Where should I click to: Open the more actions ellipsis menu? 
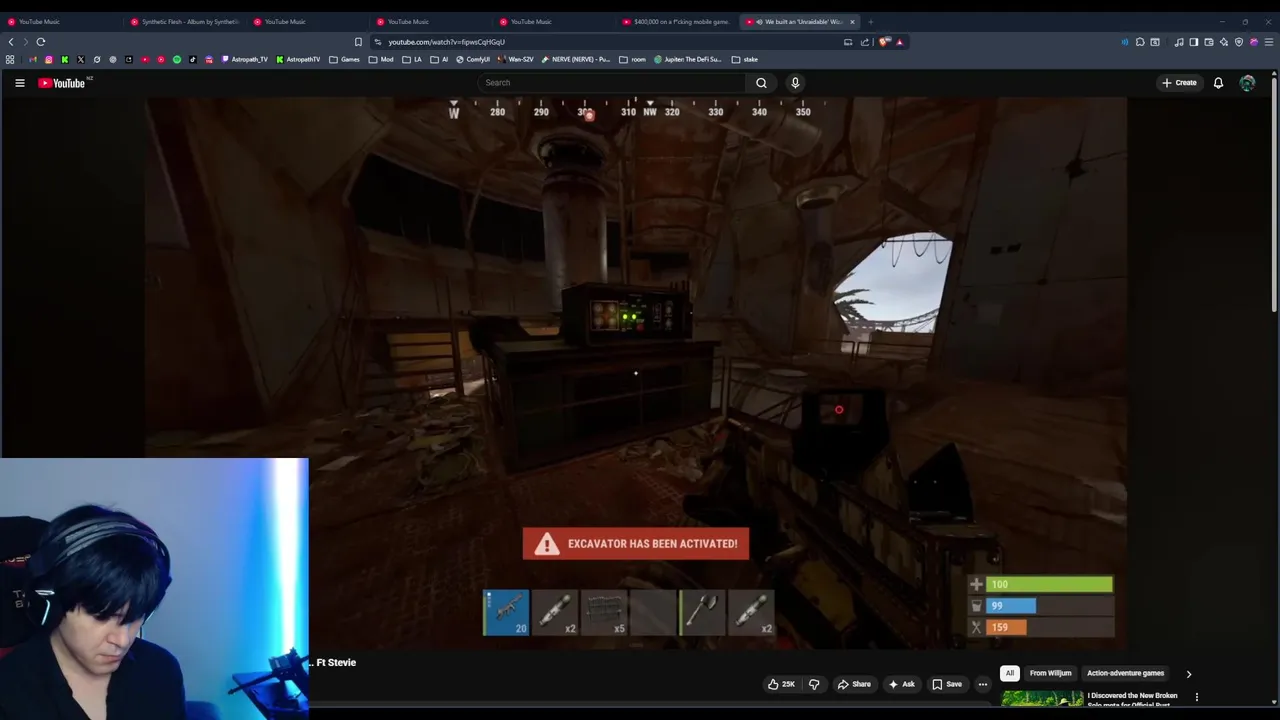pyautogui.click(x=983, y=684)
